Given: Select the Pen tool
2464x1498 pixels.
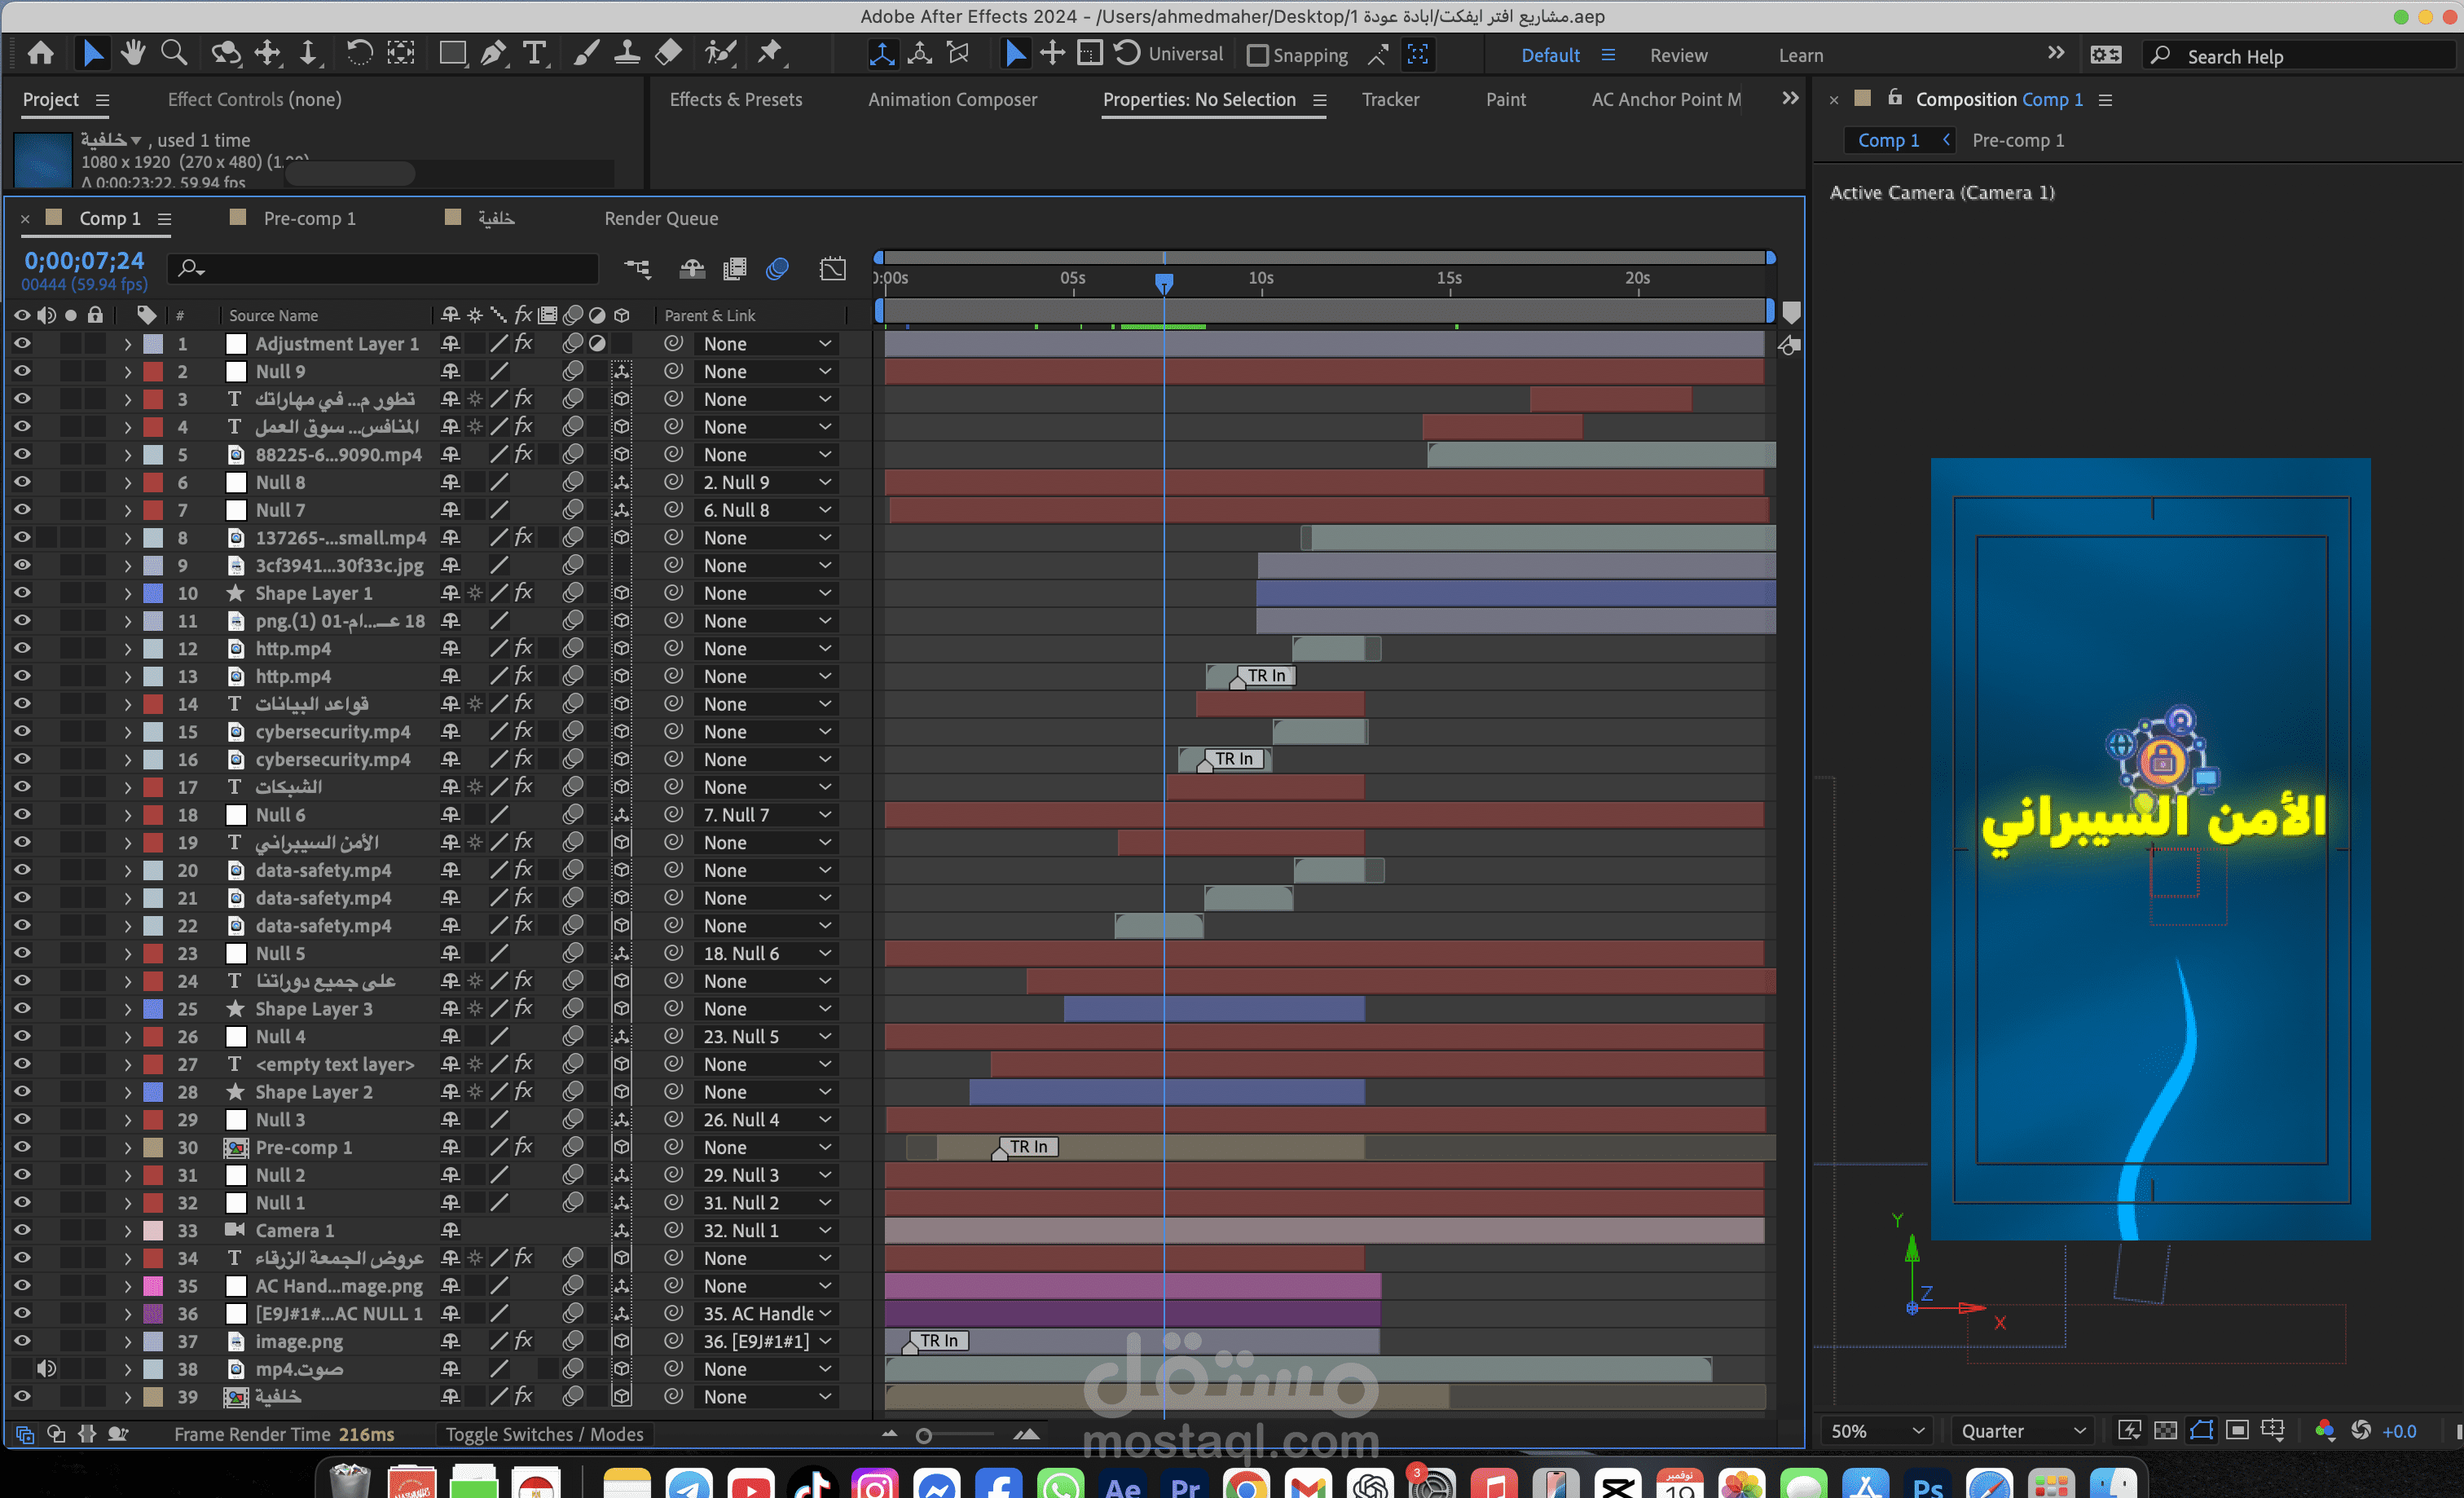Looking at the screenshot, I should pos(493,53).
